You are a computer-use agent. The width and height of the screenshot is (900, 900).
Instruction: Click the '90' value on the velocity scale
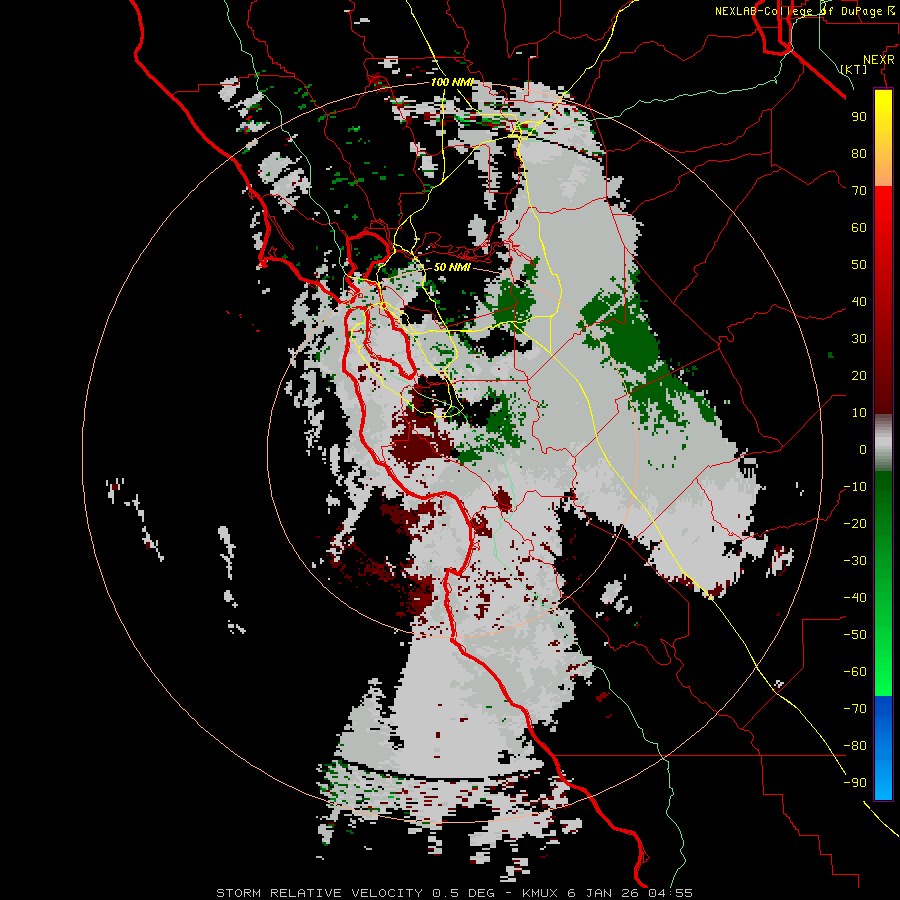pos(859,117)
